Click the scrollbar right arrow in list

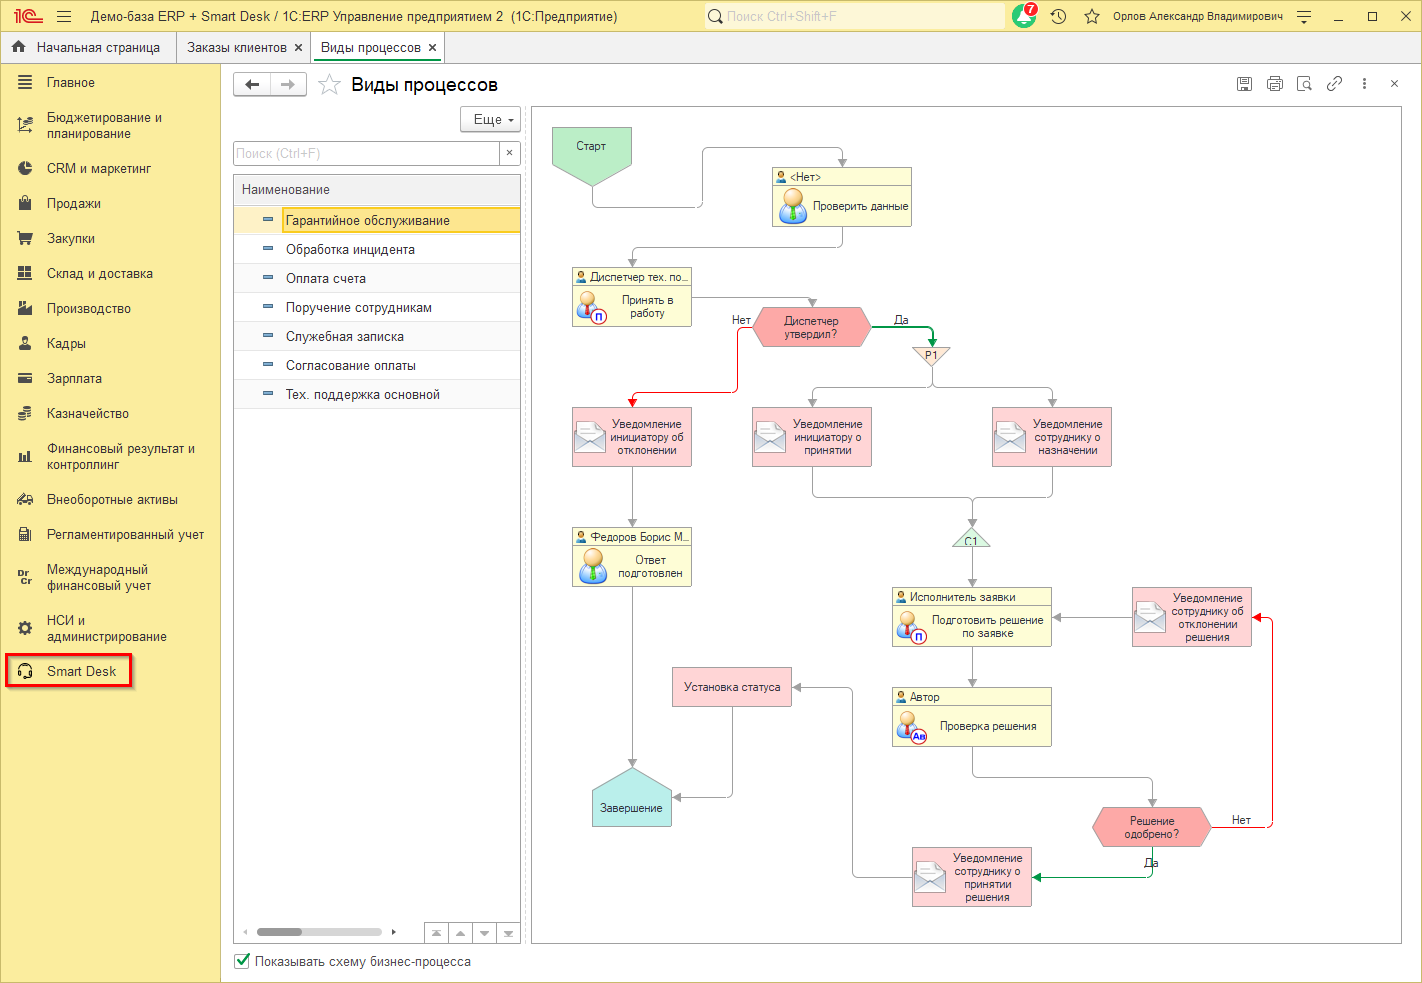394,932
